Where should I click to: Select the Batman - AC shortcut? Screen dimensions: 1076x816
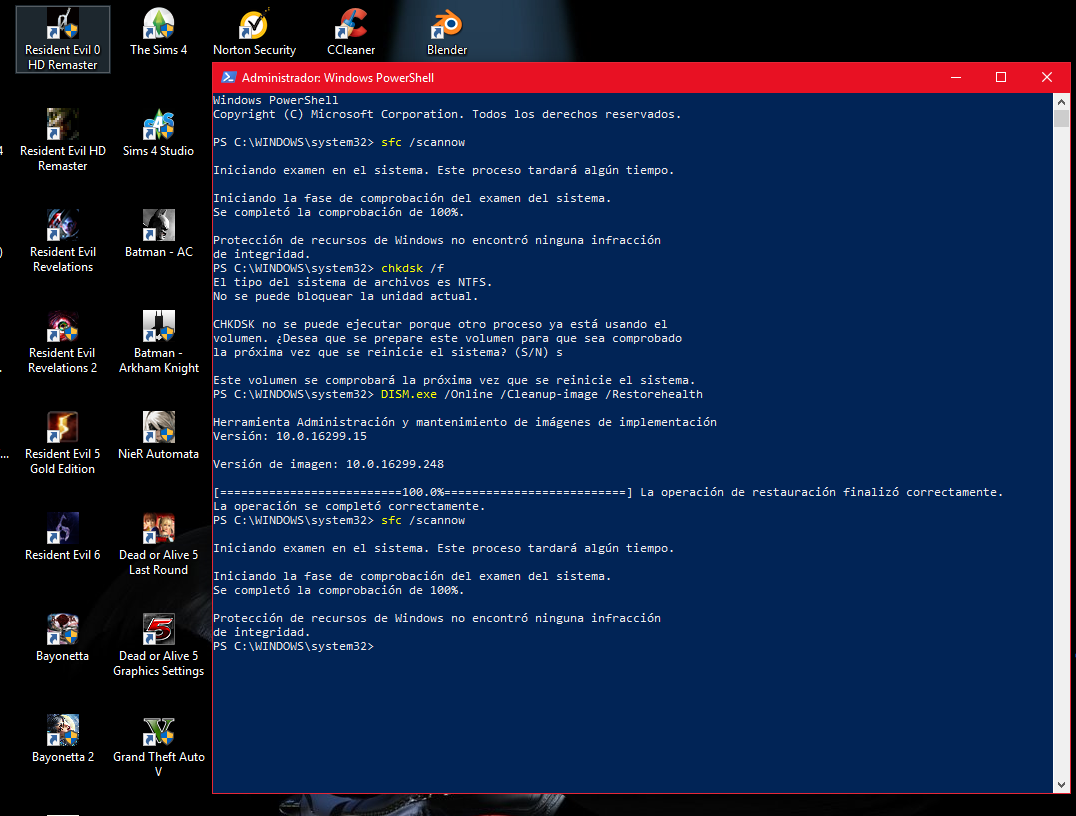(x=159, y=234)
